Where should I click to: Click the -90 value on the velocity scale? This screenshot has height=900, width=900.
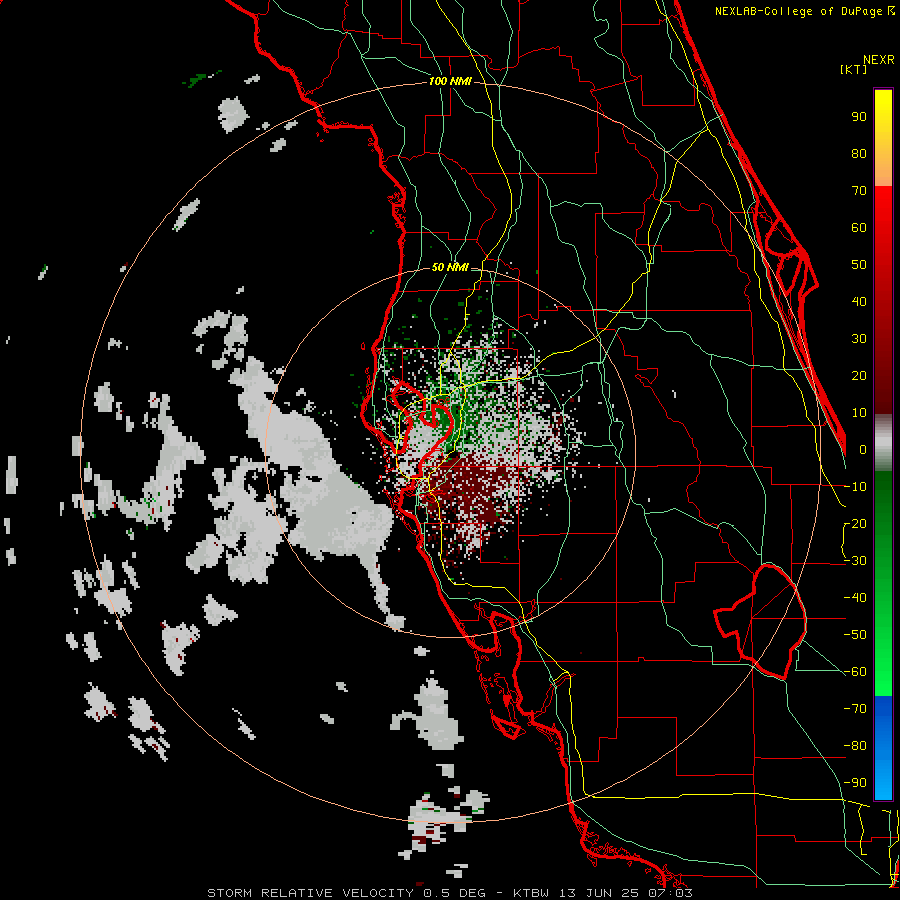[x=855, y=782]
